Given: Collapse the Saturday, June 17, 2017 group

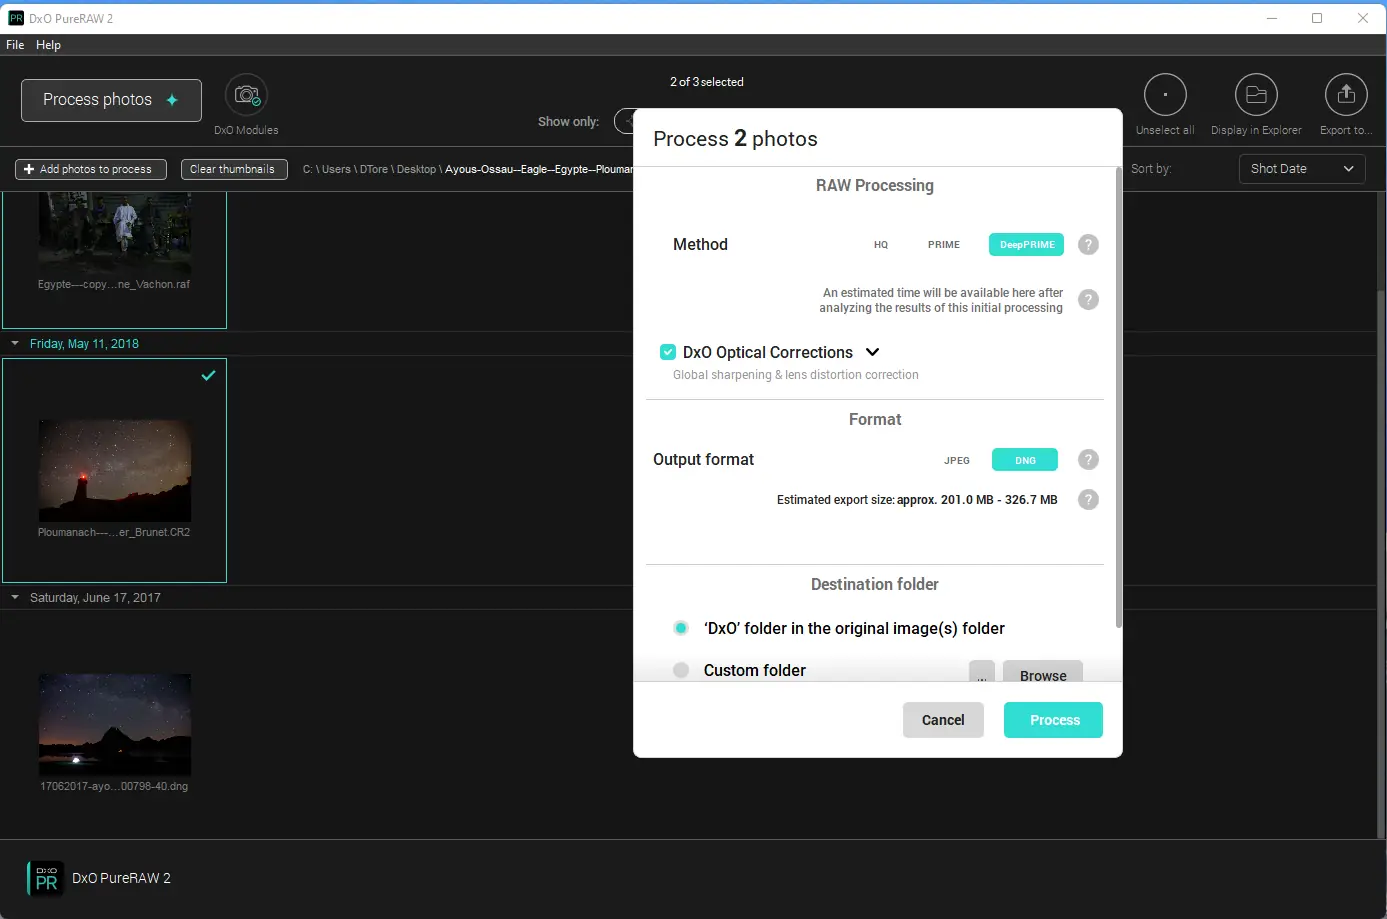Looking at the screenshot, I should (x=15, y=598).
